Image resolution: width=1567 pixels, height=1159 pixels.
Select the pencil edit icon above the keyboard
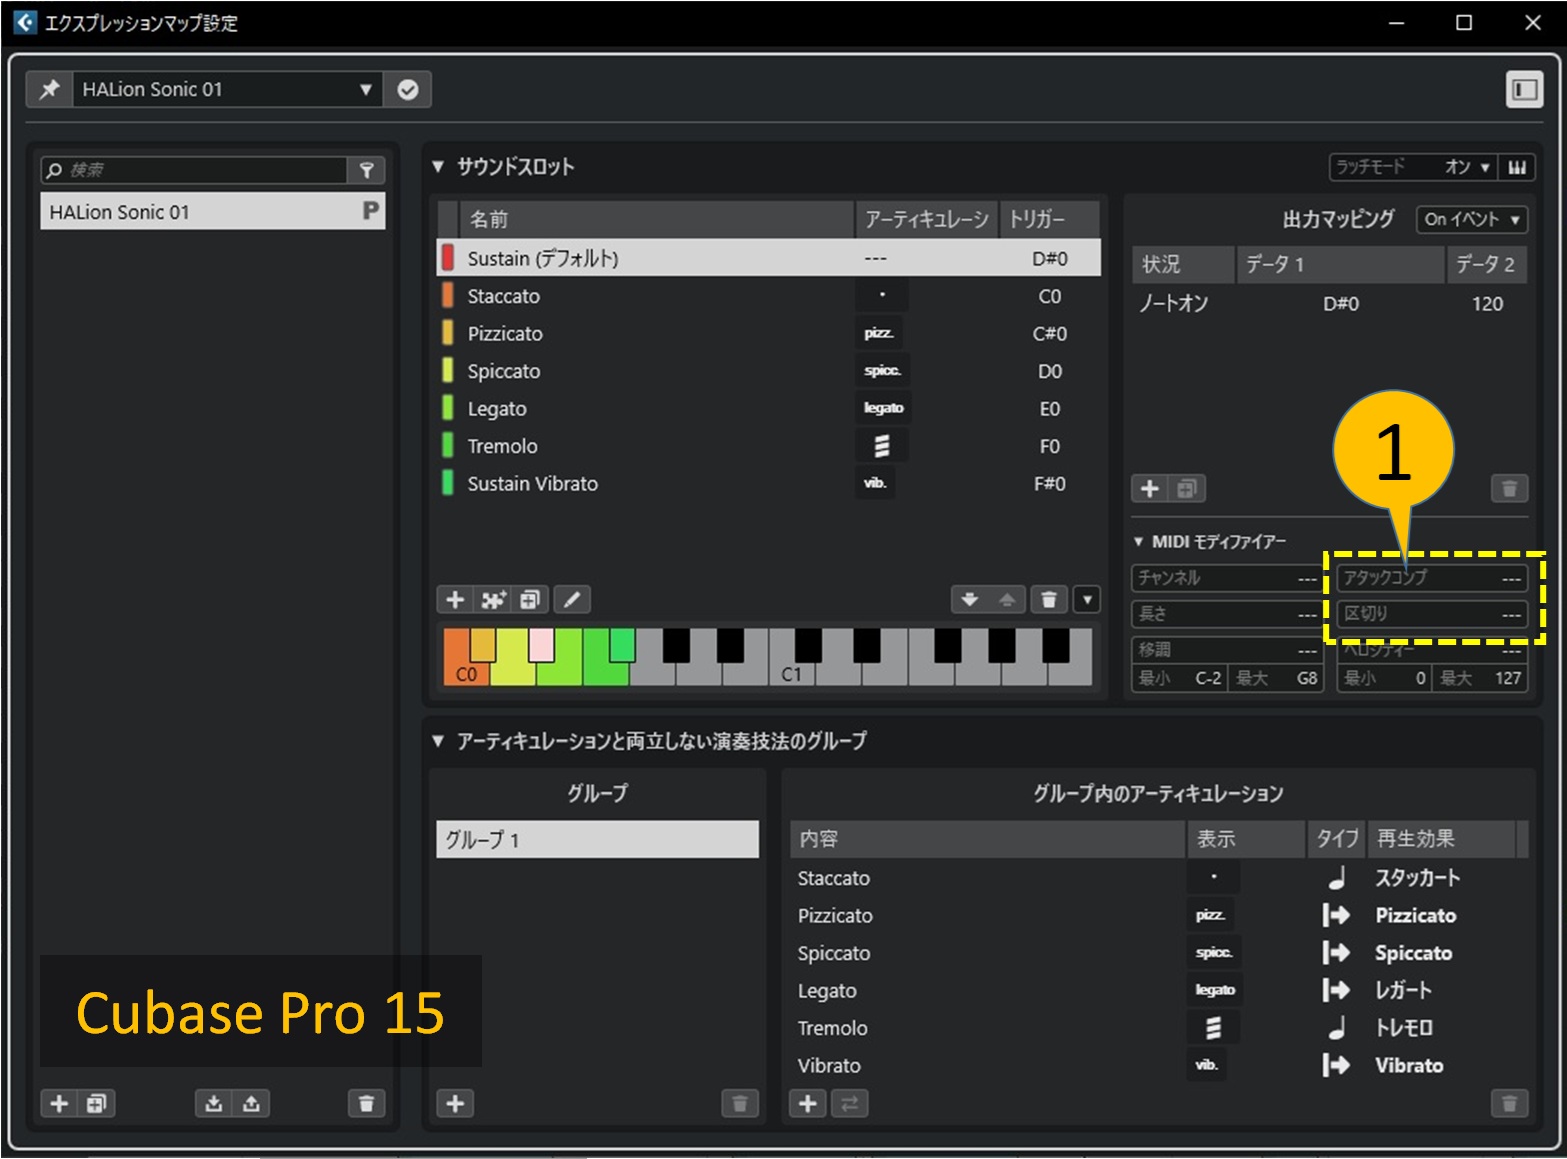point(572,599)
